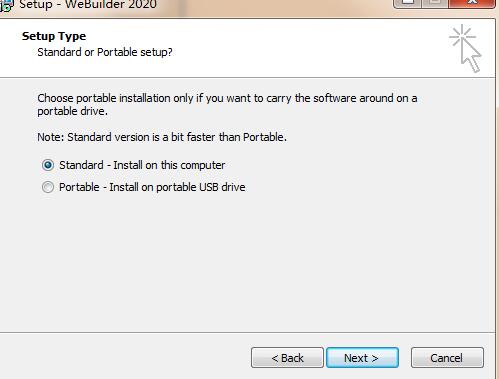This screenshot has width=499, height=379.
Task: Click the maximize button in title bar
Action: click(435, 3)
